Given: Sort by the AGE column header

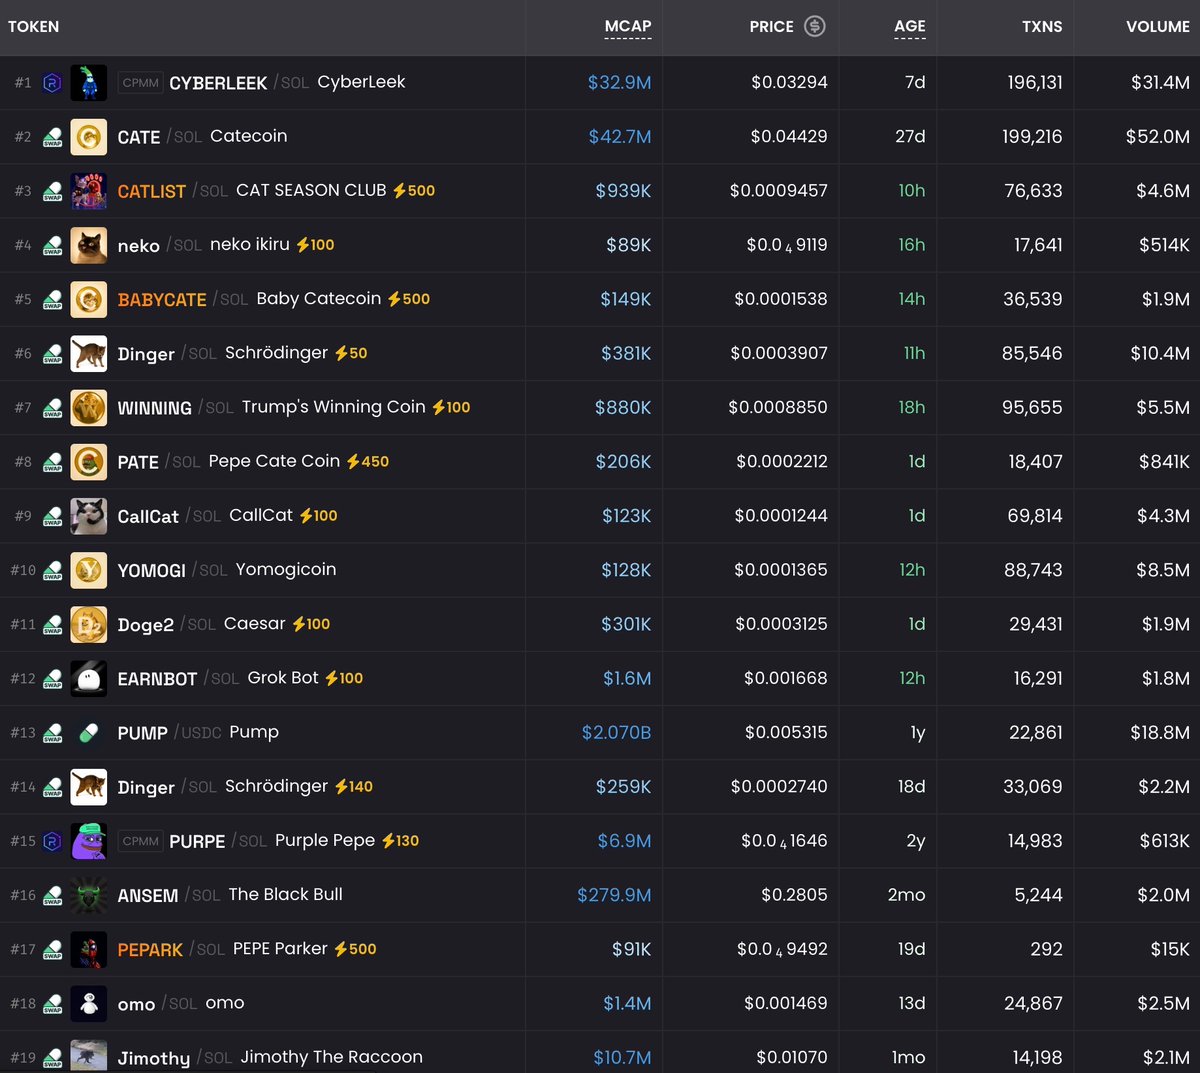Looking at the screenshot, I should click(x=910, y=26).
